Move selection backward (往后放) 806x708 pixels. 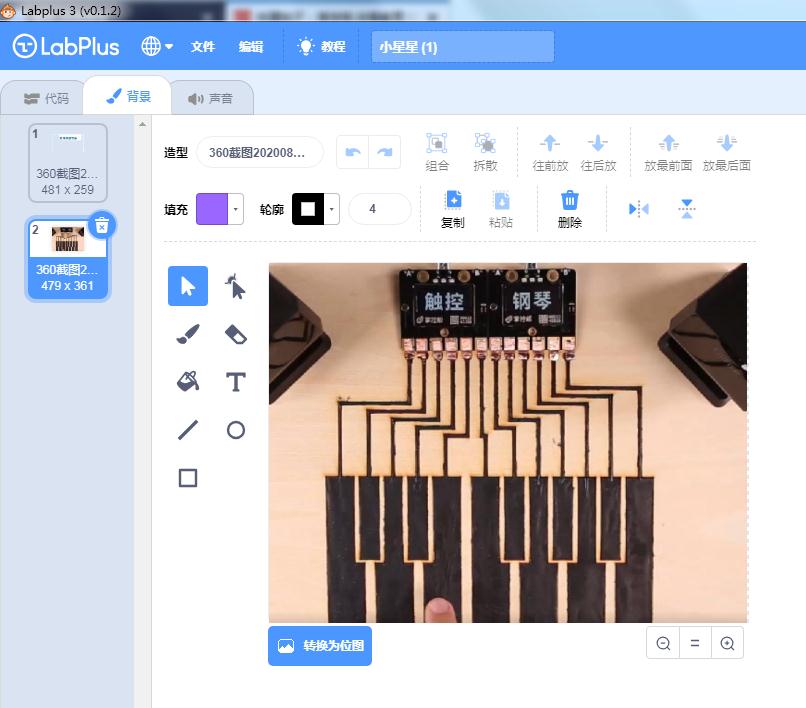coord(598,152)
